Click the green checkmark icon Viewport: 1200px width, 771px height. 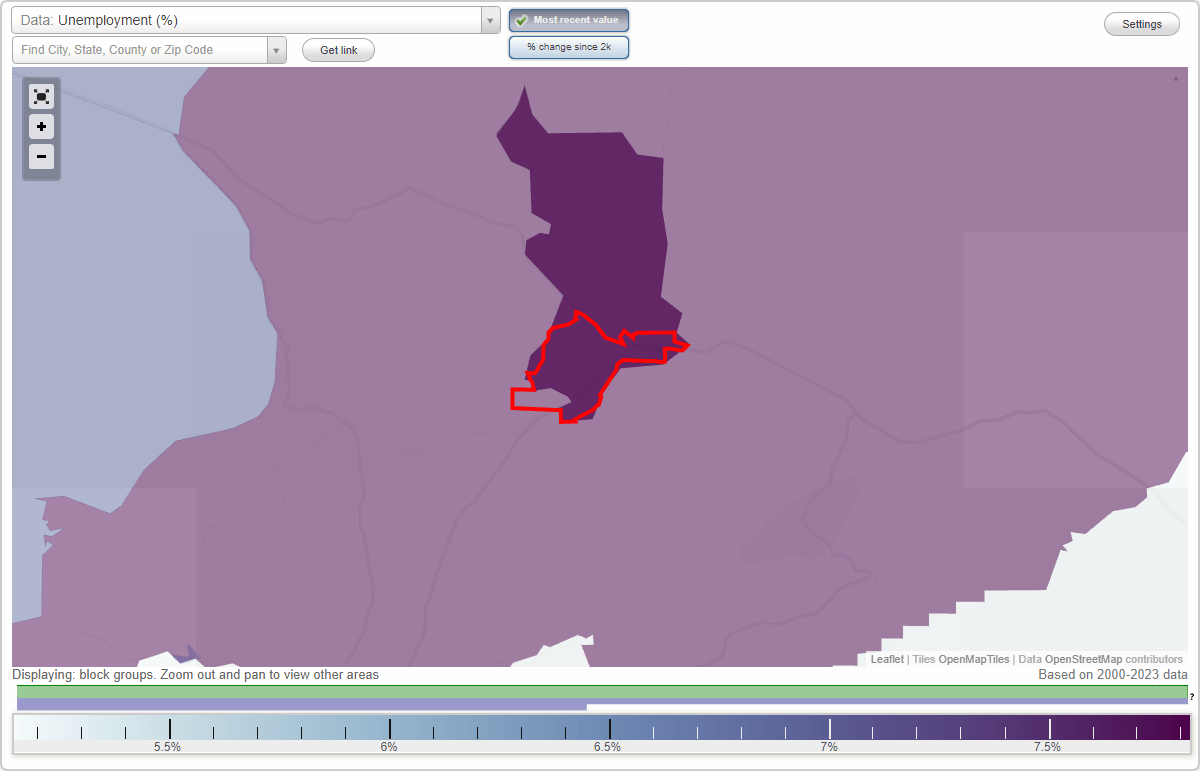[520, 19]
